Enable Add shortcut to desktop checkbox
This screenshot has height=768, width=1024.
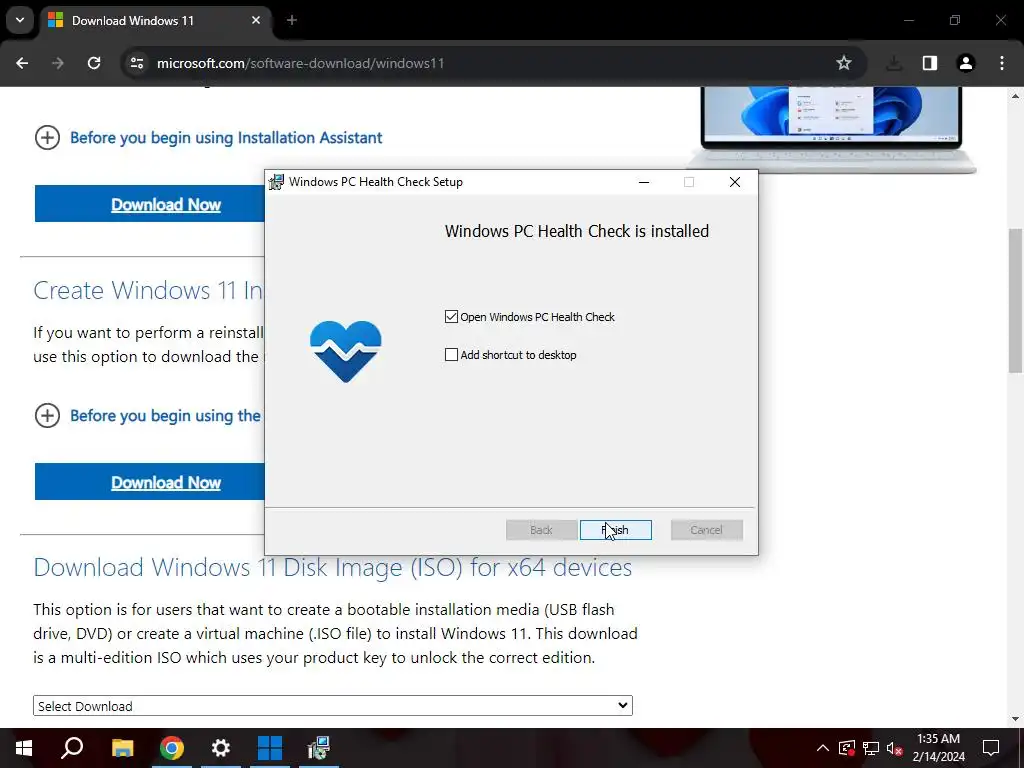click(x=451, y=355)
